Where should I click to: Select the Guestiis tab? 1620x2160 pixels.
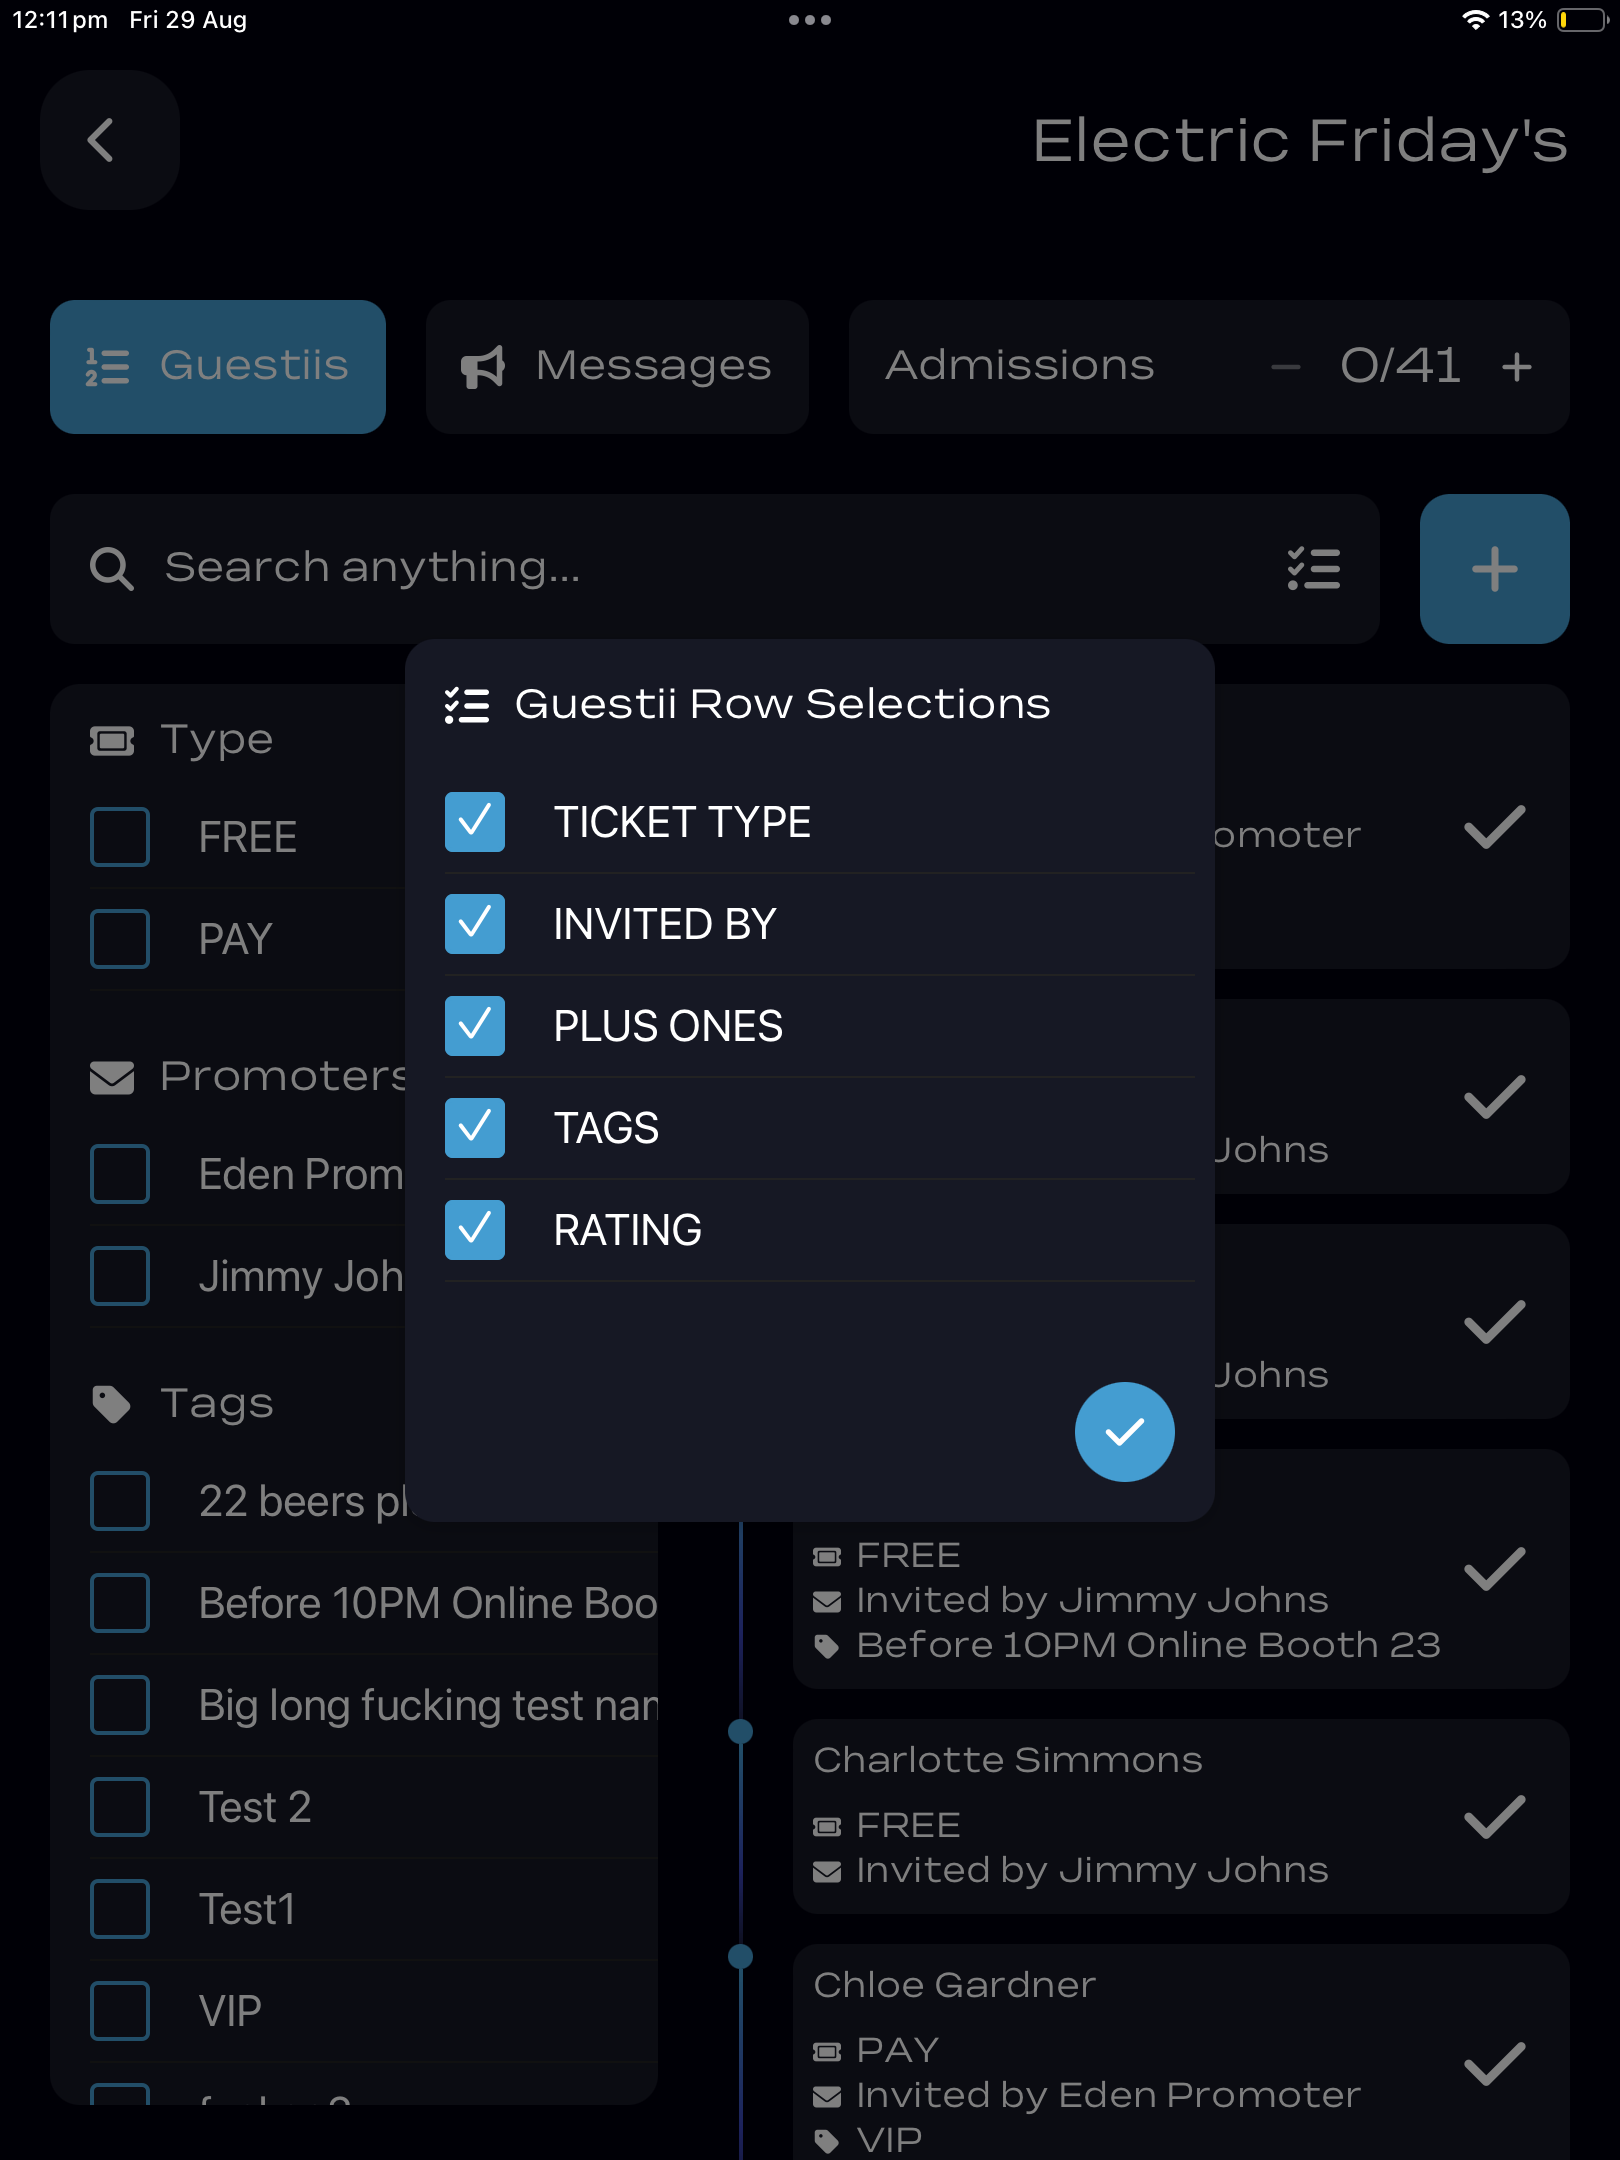point(218,367)
